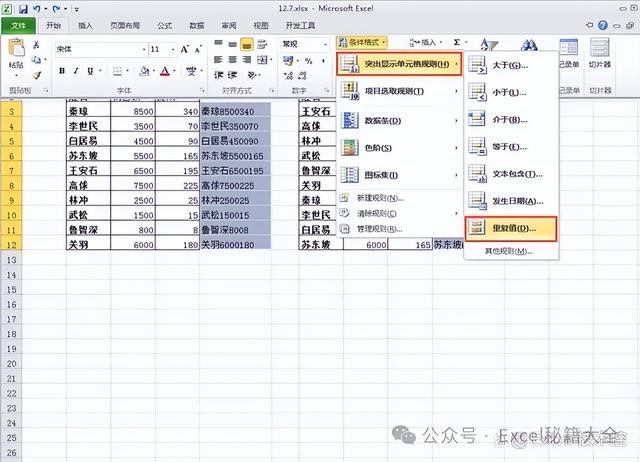Open Conditional Formatting (条件格式) dropdown
The width and height of the screenshot is (640, 462).
362,42
